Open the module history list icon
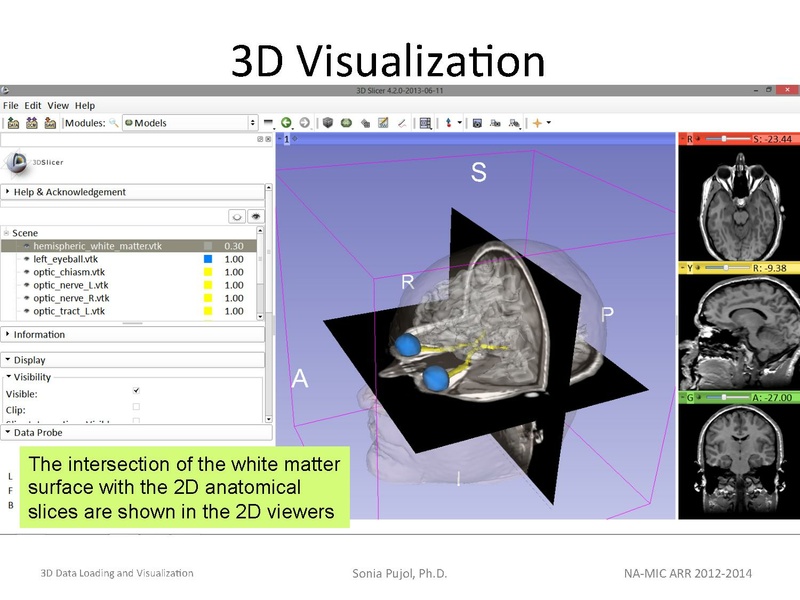 coord(268,123)
